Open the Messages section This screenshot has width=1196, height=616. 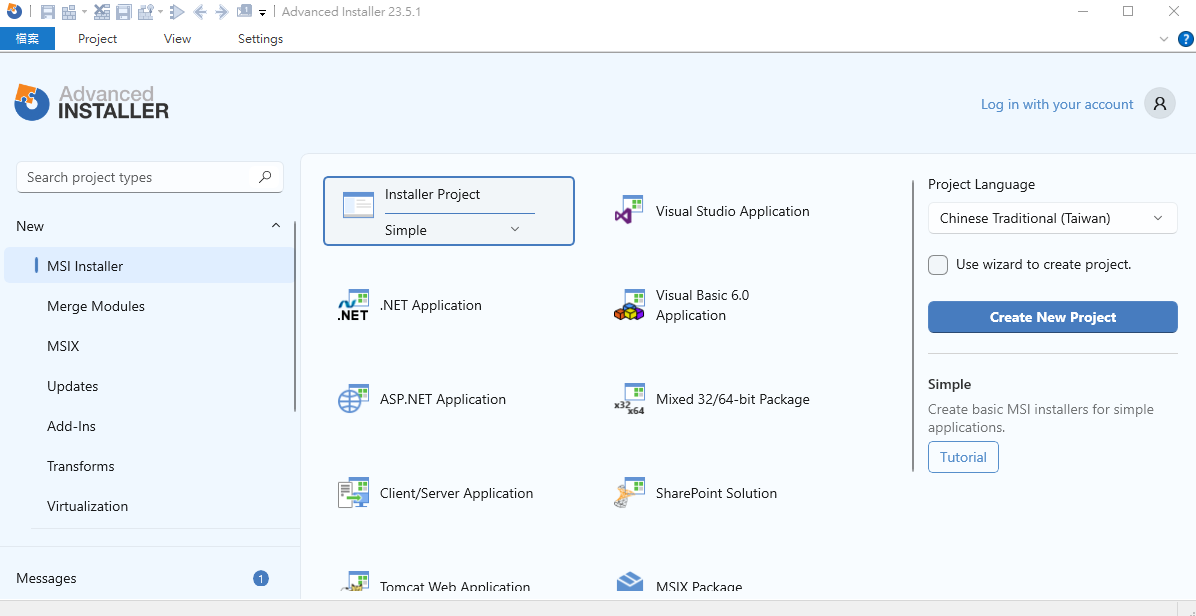[x=46, y=579]
